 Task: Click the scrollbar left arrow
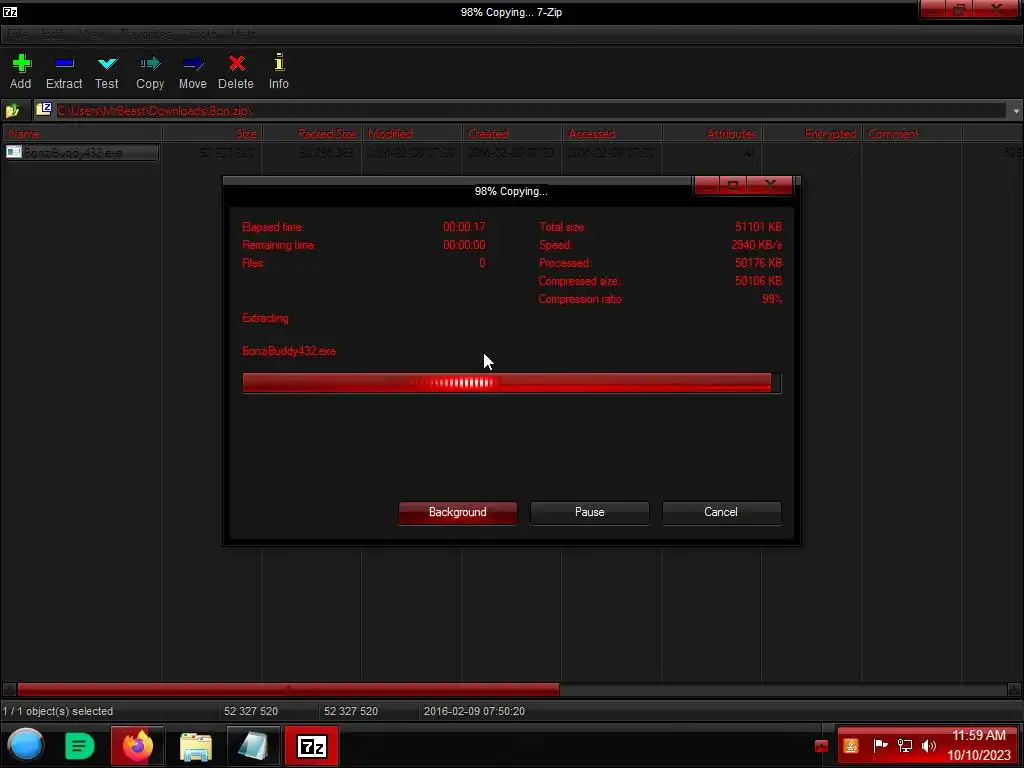click(8, 689)
